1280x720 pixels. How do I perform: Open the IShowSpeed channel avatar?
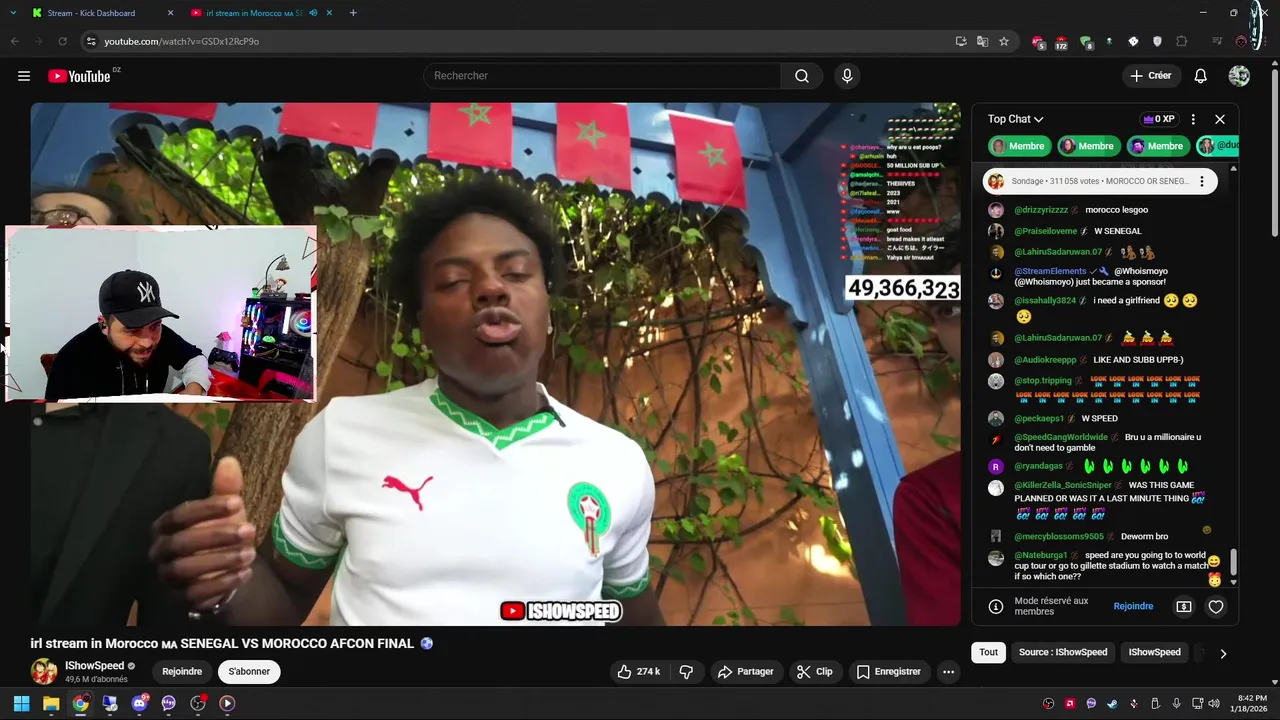(x=44, y=672)
